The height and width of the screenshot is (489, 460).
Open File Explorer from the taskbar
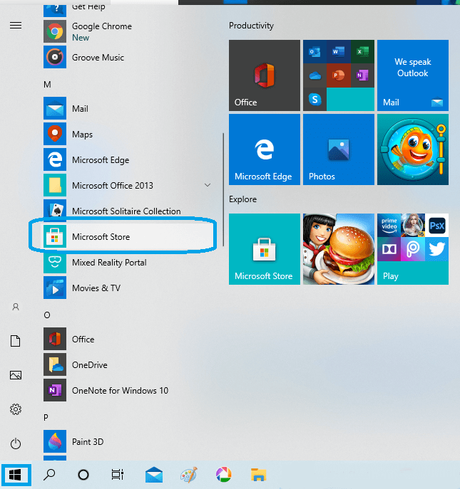coord(258,475)
